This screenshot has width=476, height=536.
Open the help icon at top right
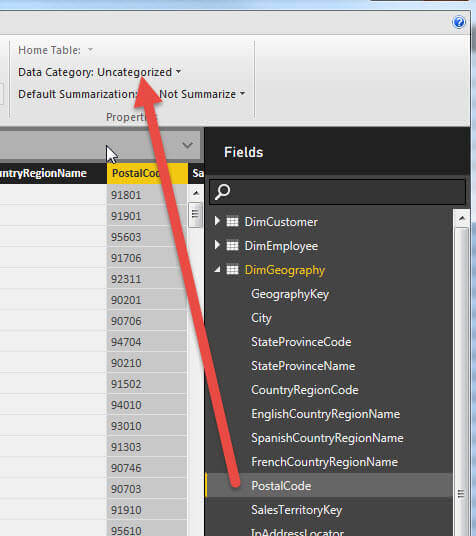(459, 22)
